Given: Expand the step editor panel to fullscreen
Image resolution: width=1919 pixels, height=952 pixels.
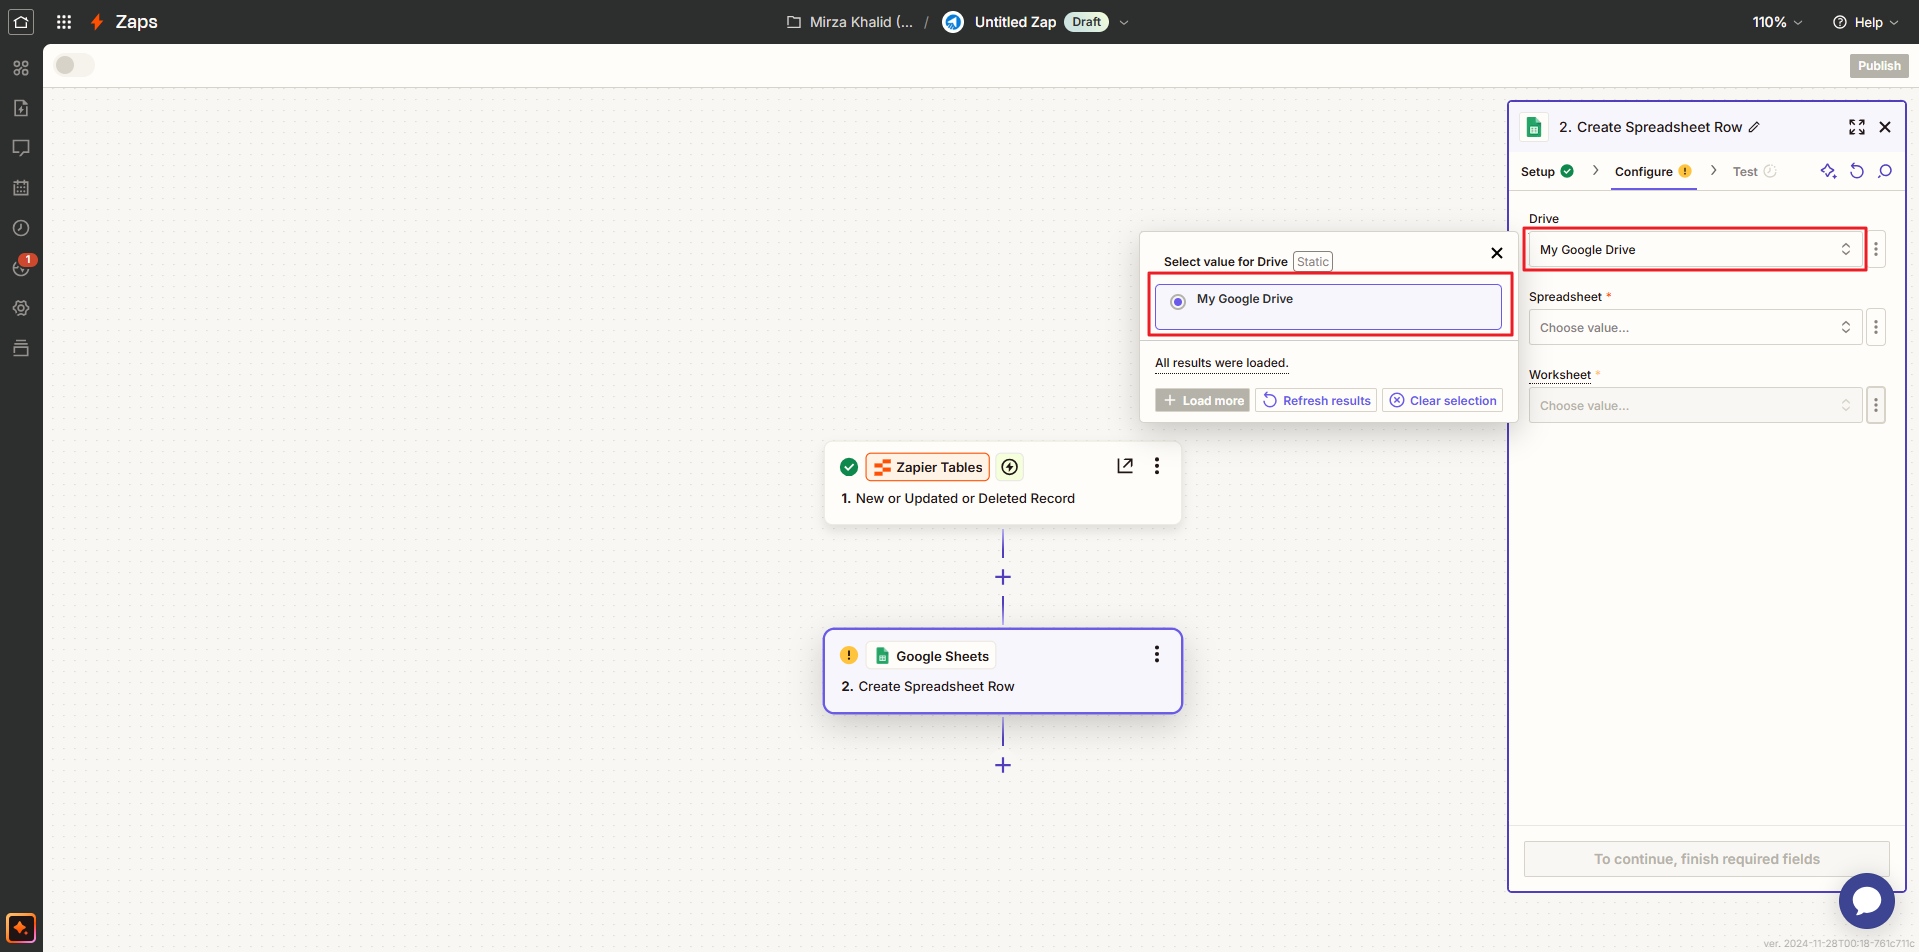Looking at the screenshot, I should [x=1856, y=127].
